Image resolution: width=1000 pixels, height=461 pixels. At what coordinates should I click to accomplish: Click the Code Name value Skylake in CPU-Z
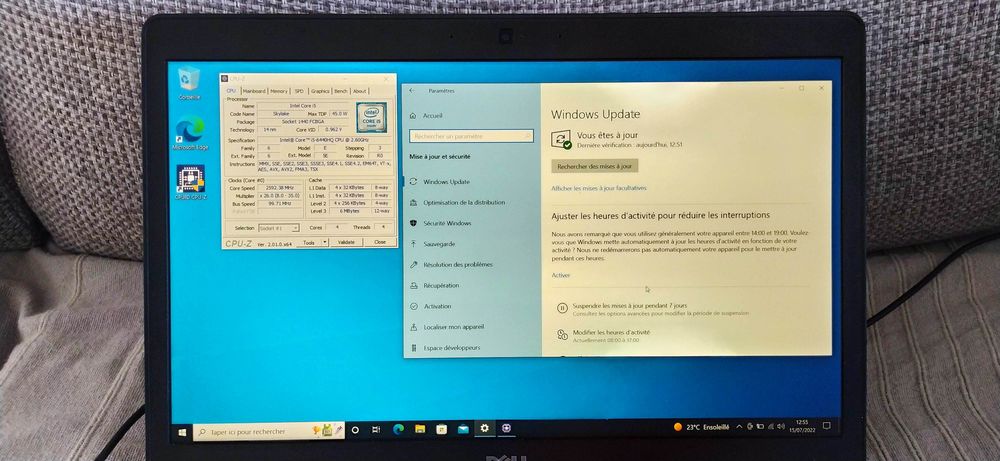[281, 113]
